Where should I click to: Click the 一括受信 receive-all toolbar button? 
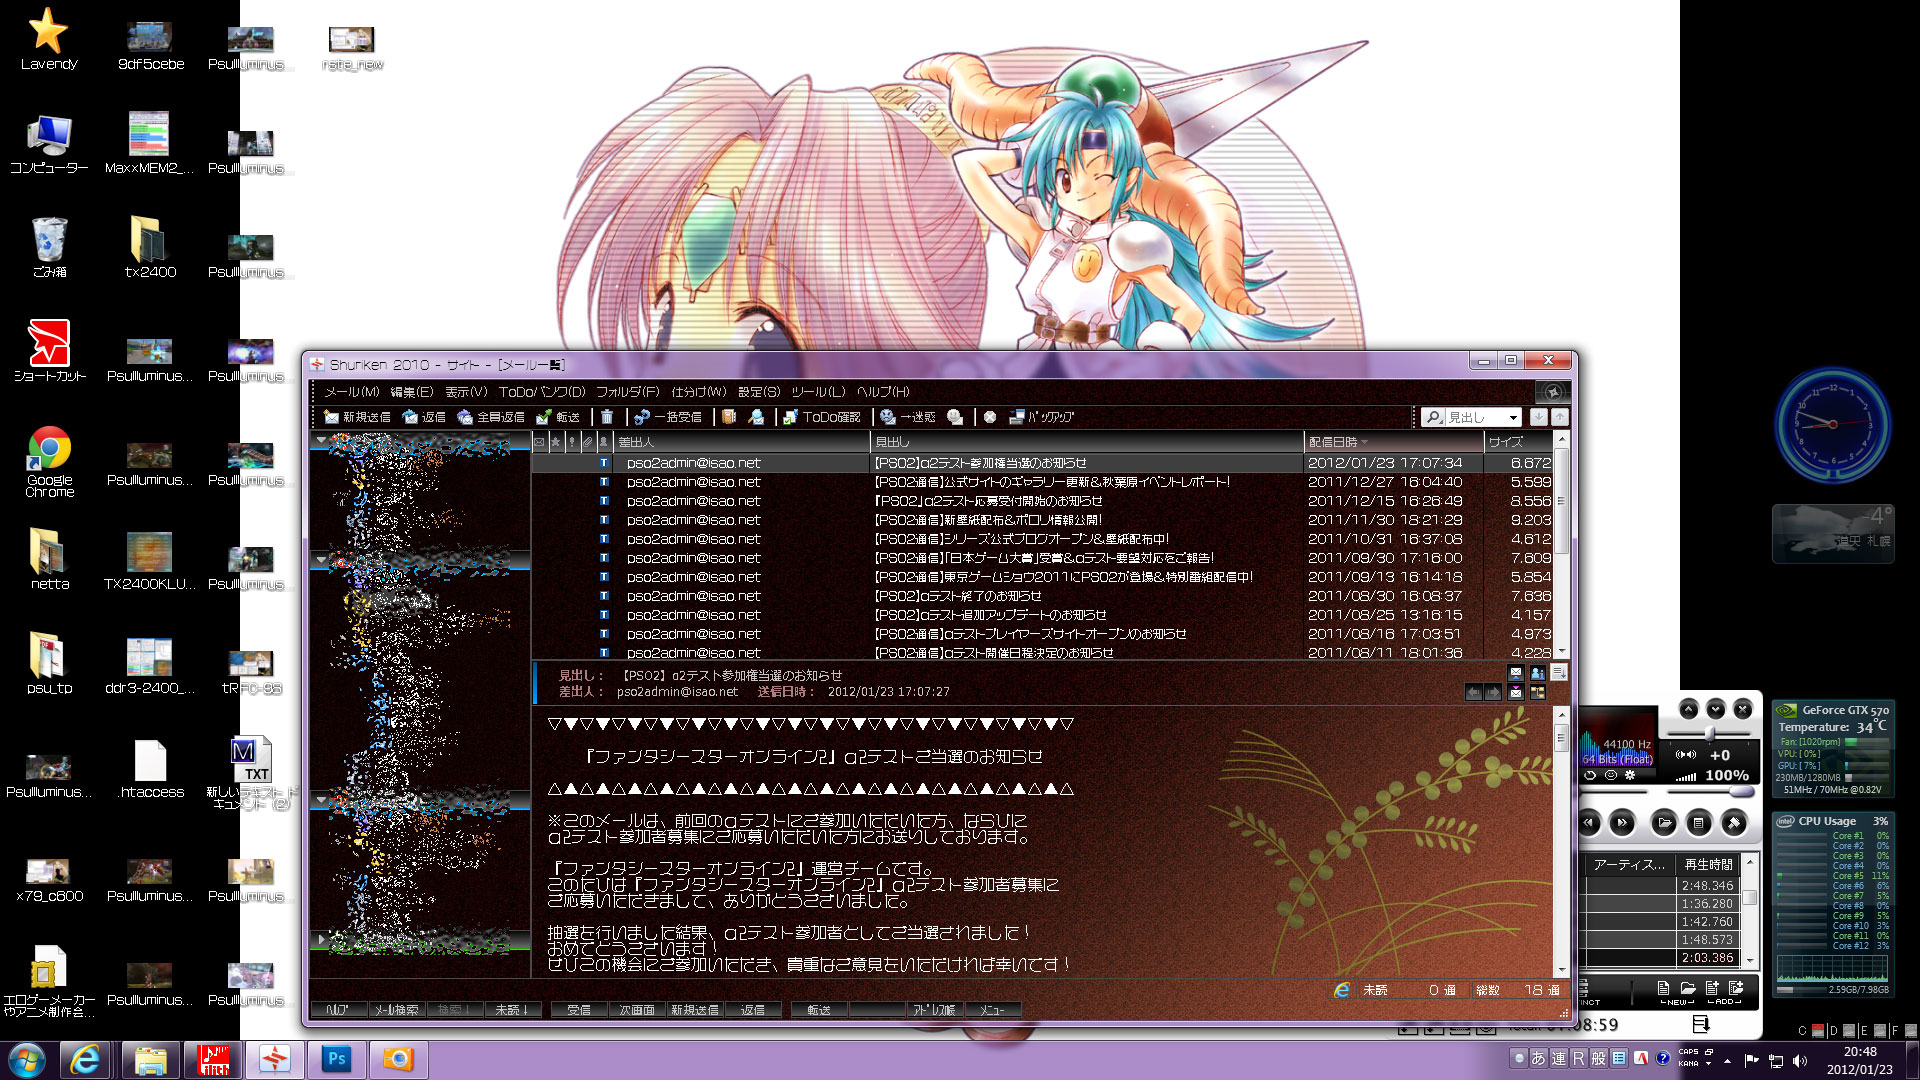coord(667,417)
